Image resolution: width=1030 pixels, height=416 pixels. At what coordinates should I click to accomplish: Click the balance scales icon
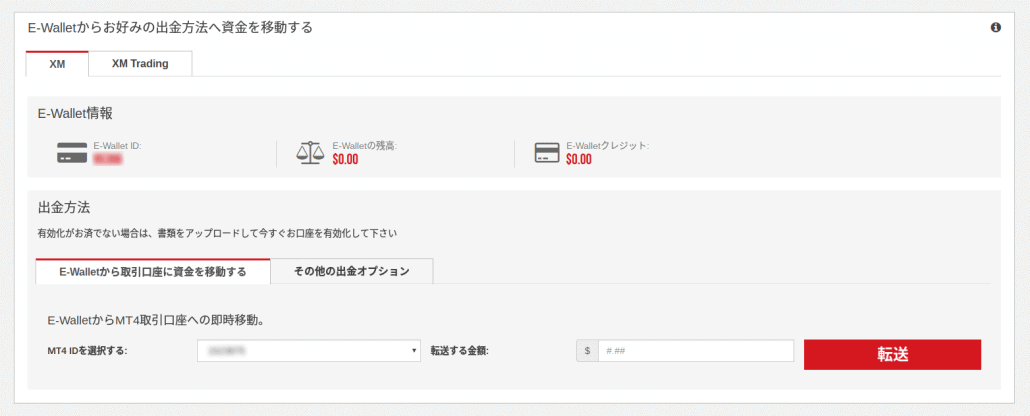click(x=311, y=153)
